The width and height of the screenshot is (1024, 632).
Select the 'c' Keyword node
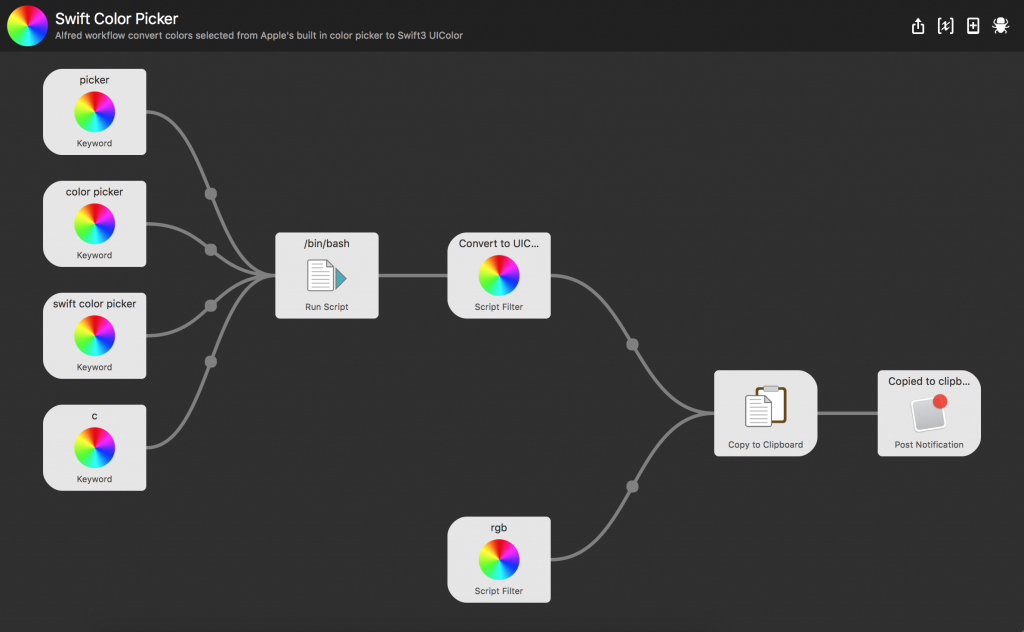coord(95,448)
